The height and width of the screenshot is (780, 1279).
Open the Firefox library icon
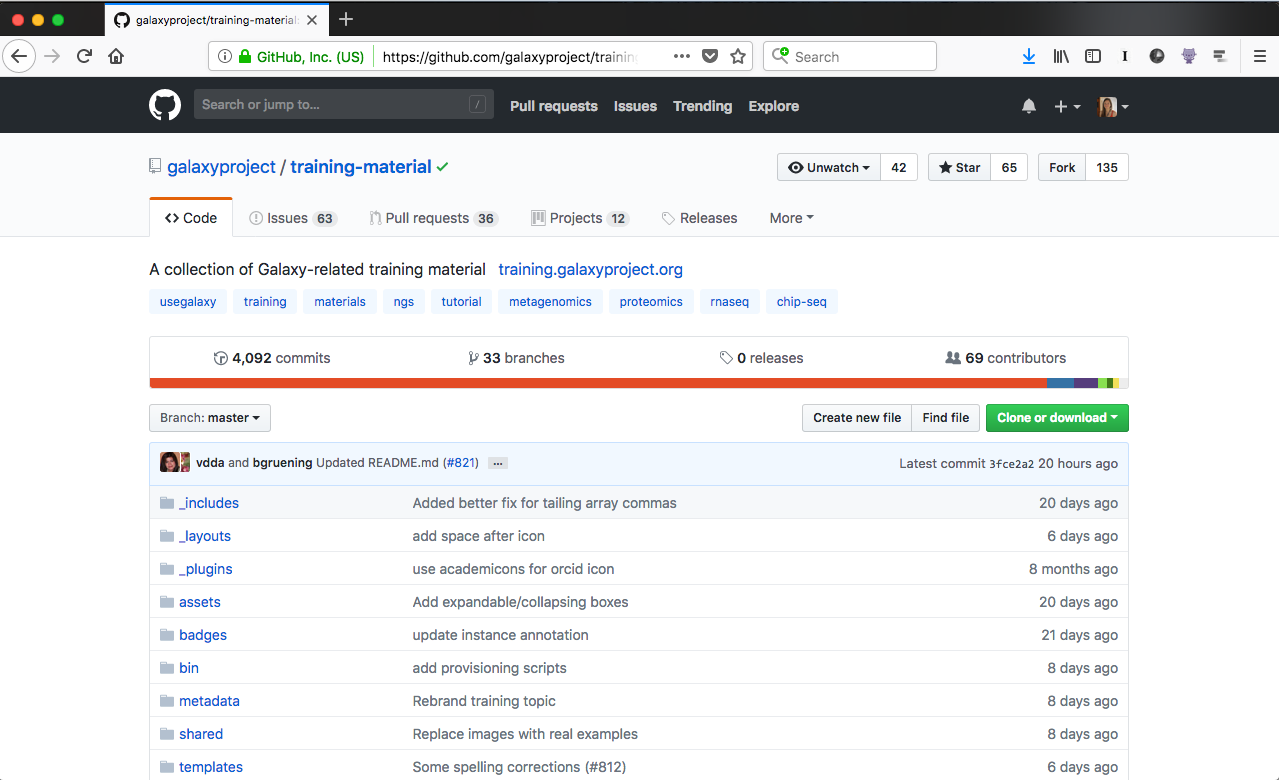pos(1061,57)
